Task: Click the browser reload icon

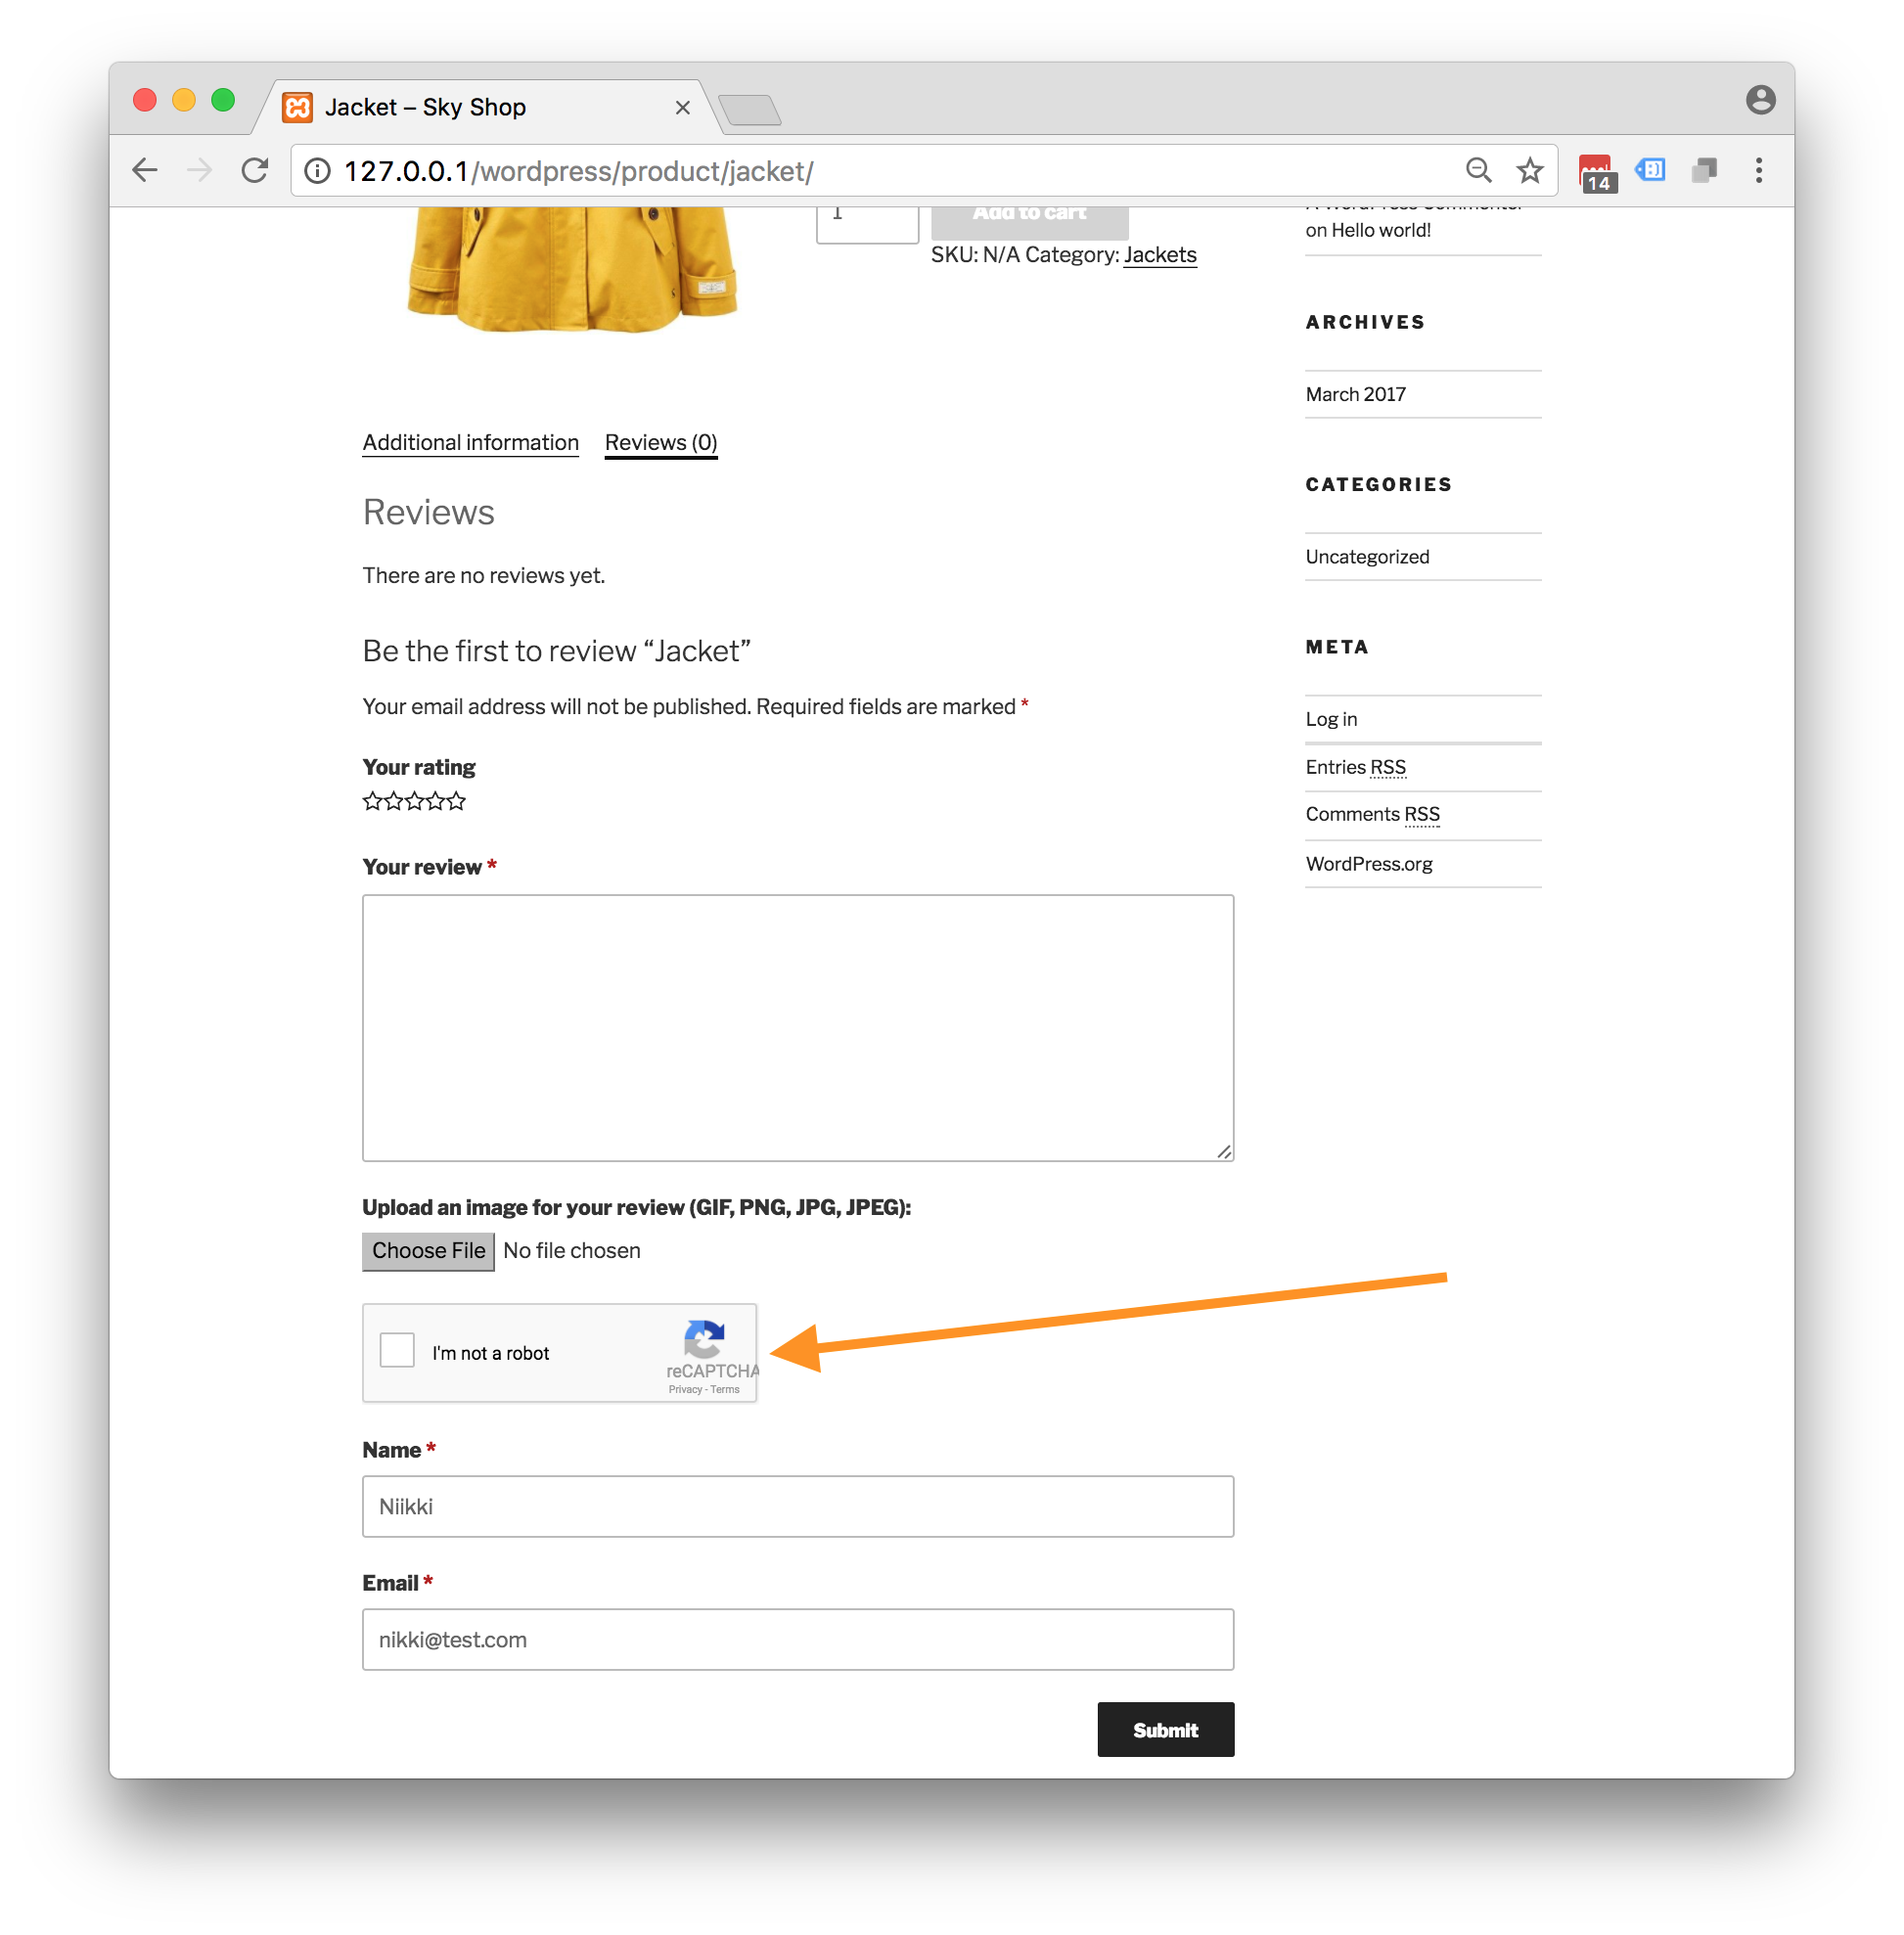Action: (x=261, y=169)
